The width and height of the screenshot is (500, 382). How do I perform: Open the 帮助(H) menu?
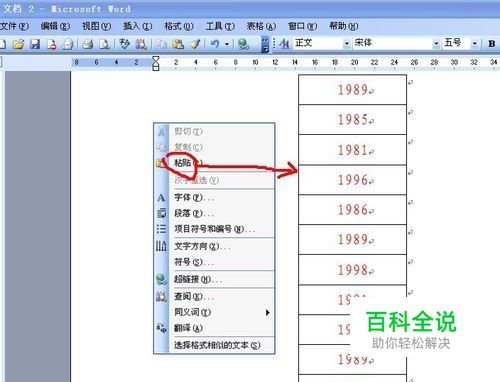click(x=344, y=26)
